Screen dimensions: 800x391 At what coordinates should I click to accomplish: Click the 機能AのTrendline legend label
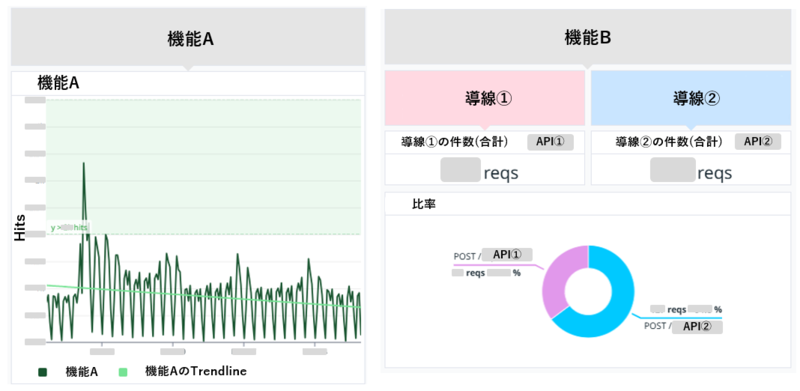(195, 372)
